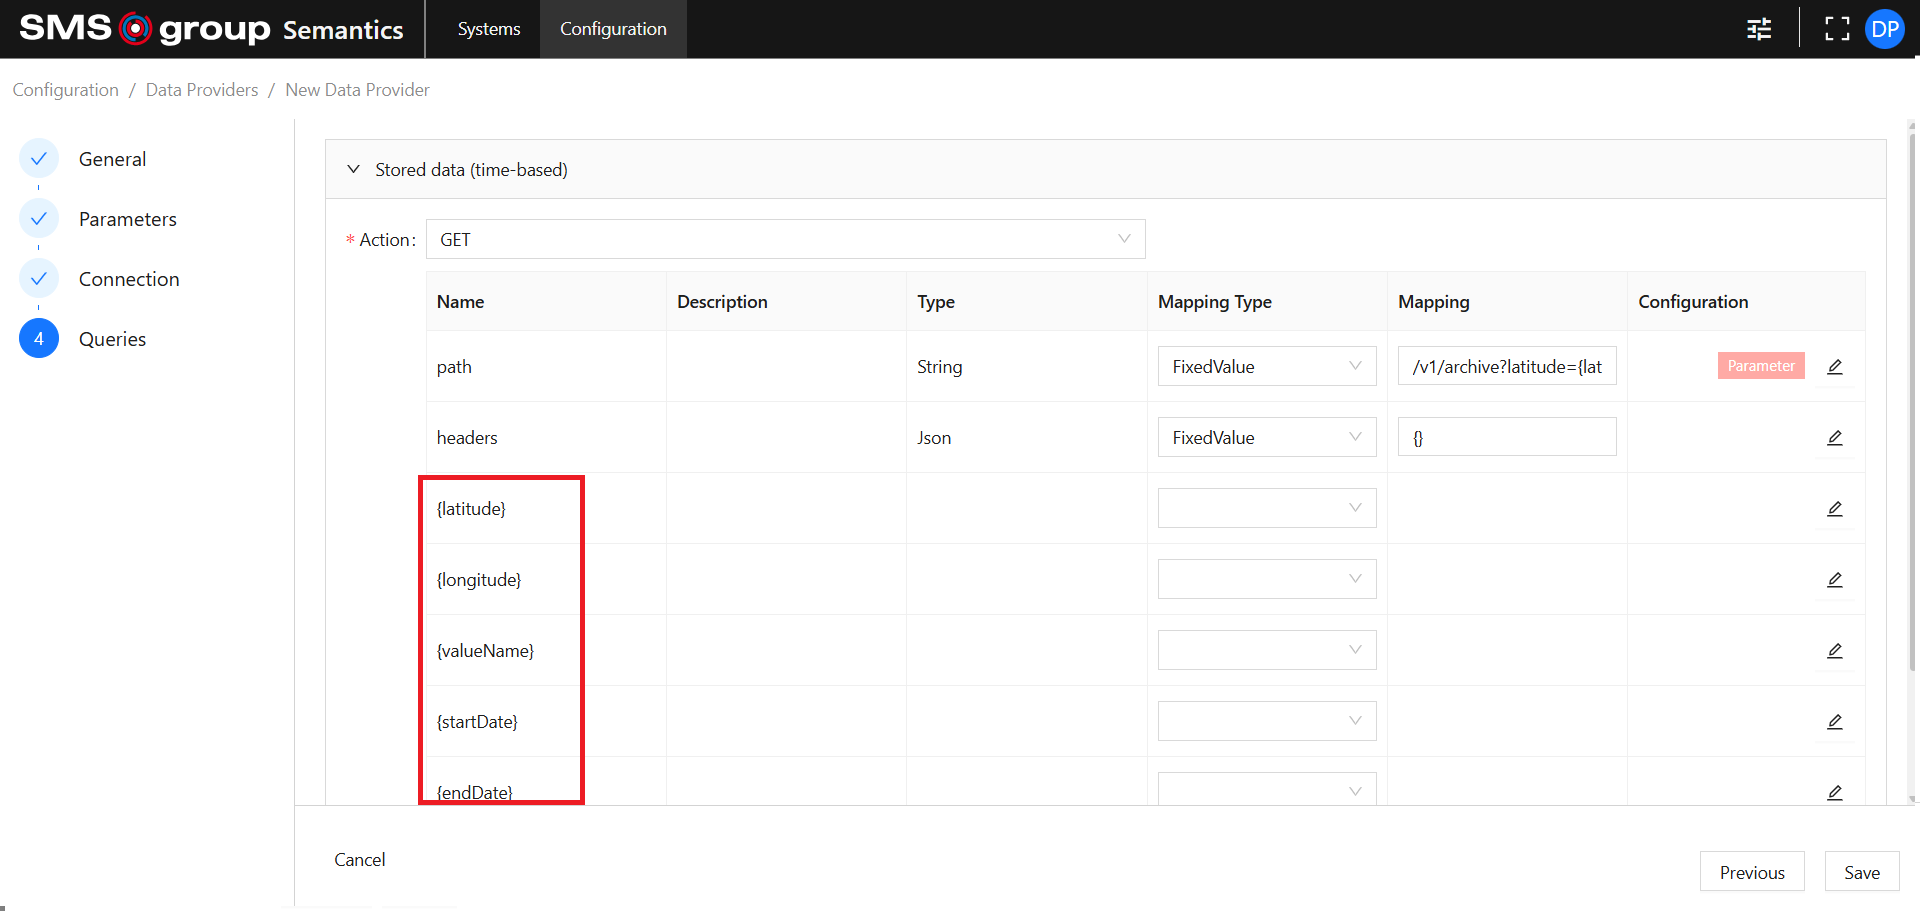Screen dimensions: 1920x911
Task: Switch to the Systems tab
Action: click(489, 29)
